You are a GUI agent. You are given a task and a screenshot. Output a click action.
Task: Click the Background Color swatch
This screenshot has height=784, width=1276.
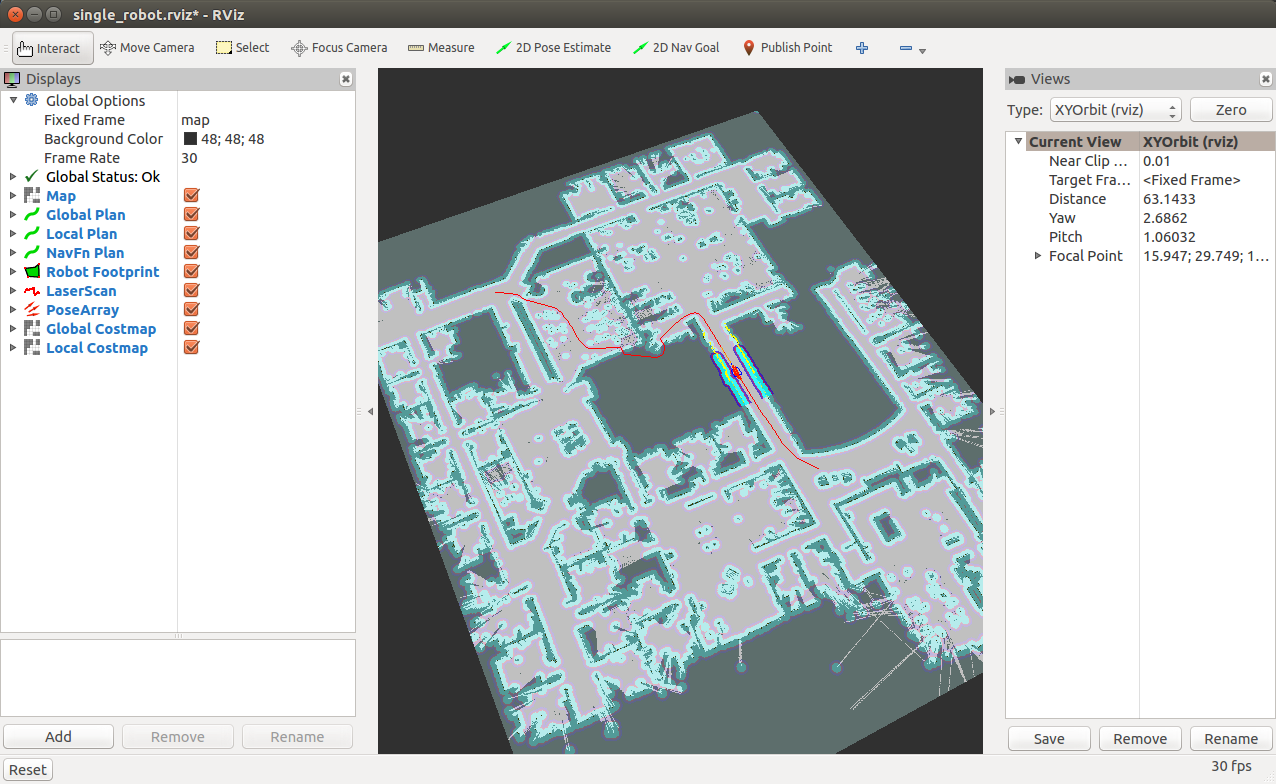190,139
